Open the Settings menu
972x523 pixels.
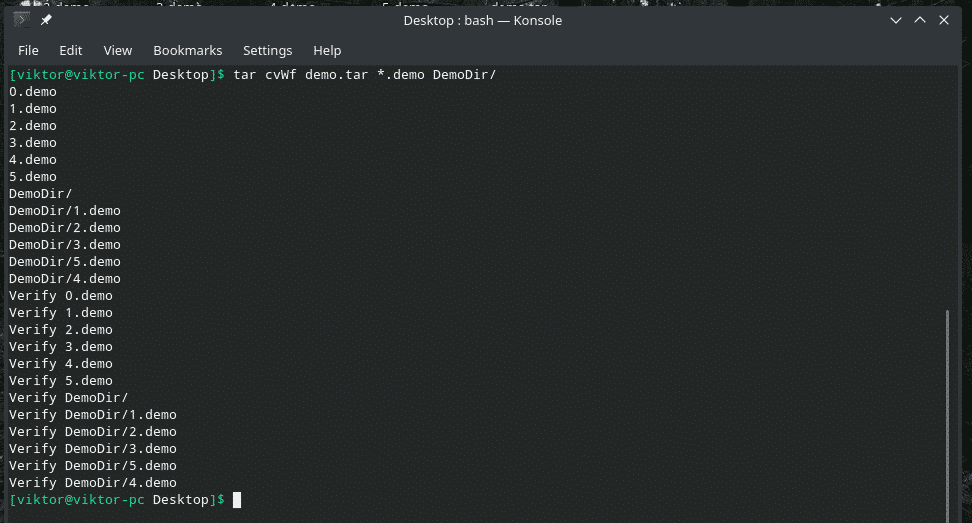(267, 50)
